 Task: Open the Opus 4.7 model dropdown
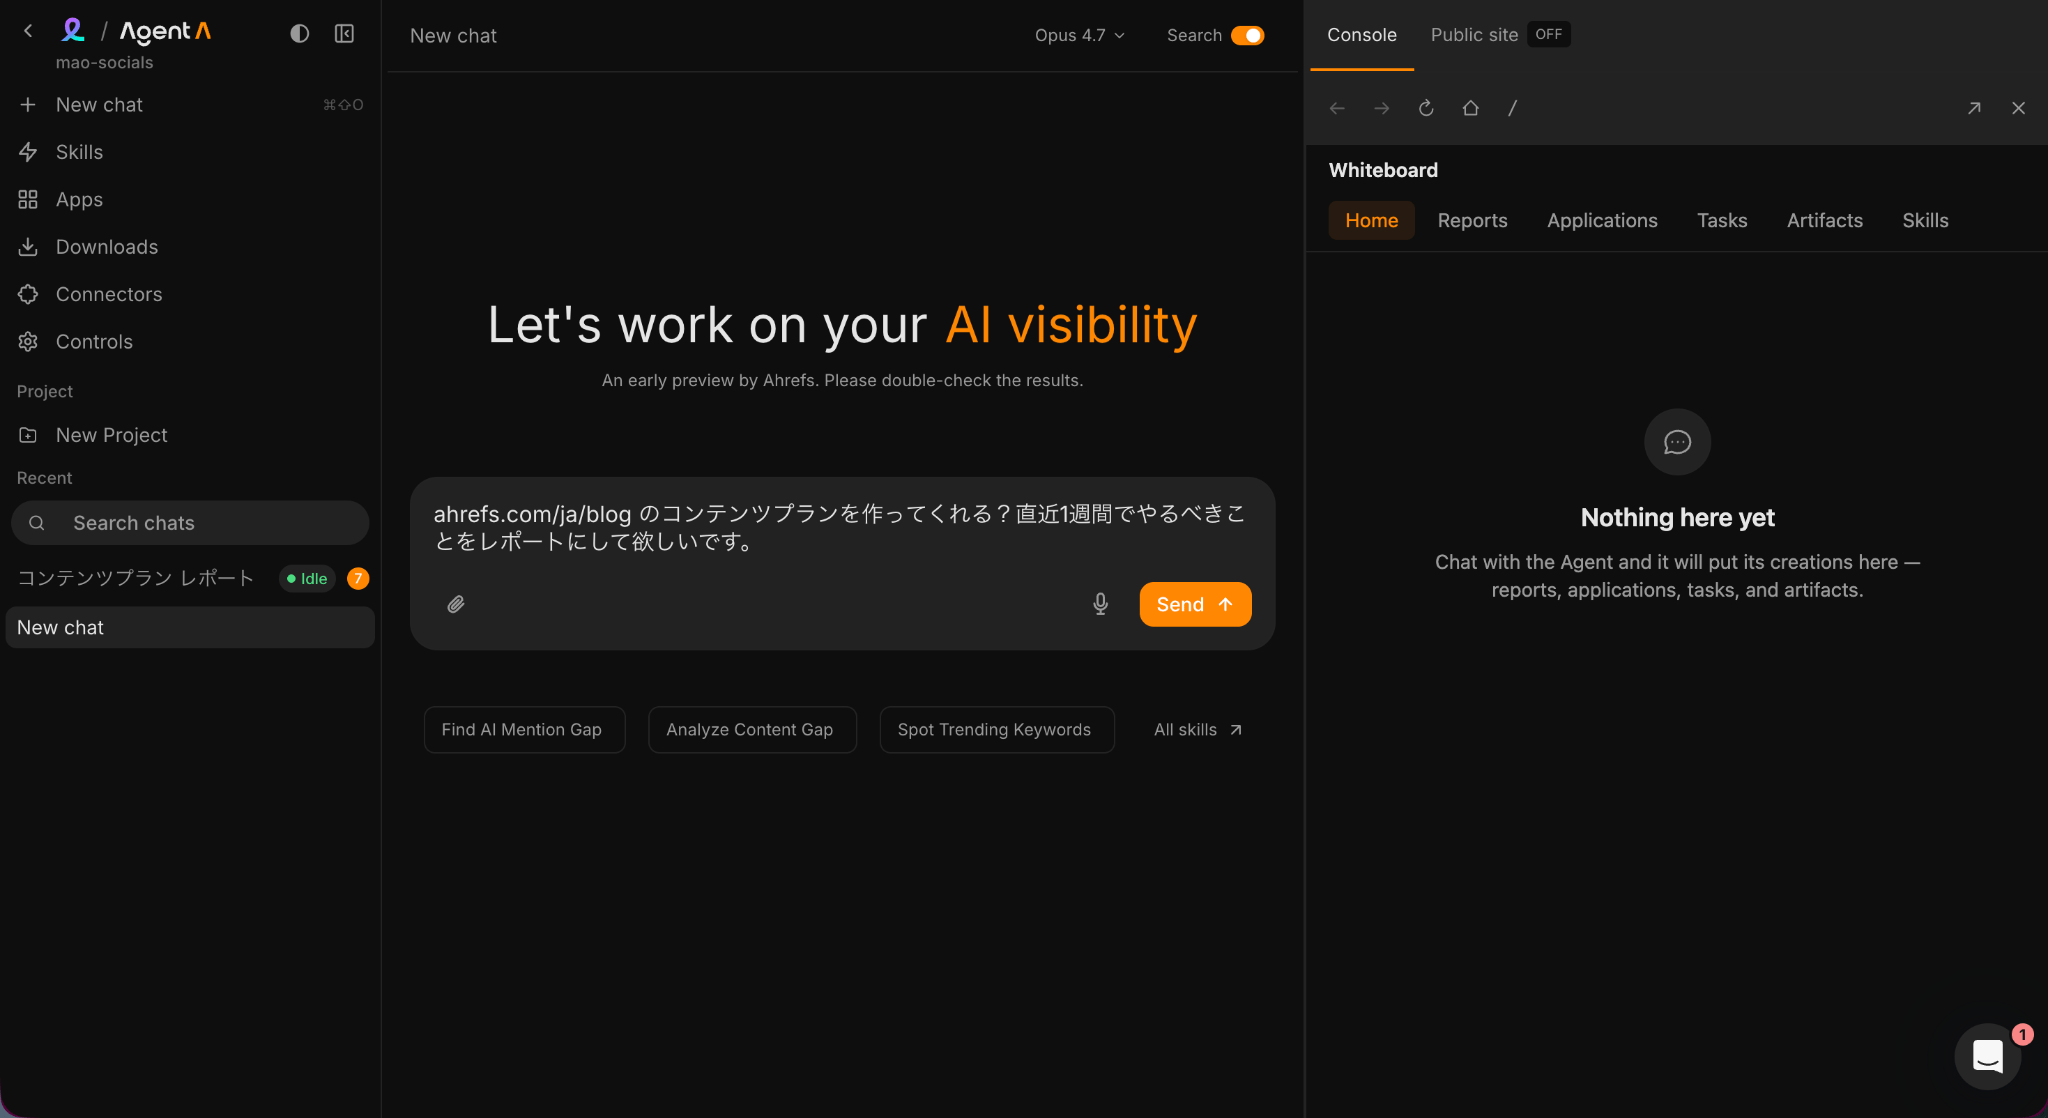point(1079,35)
